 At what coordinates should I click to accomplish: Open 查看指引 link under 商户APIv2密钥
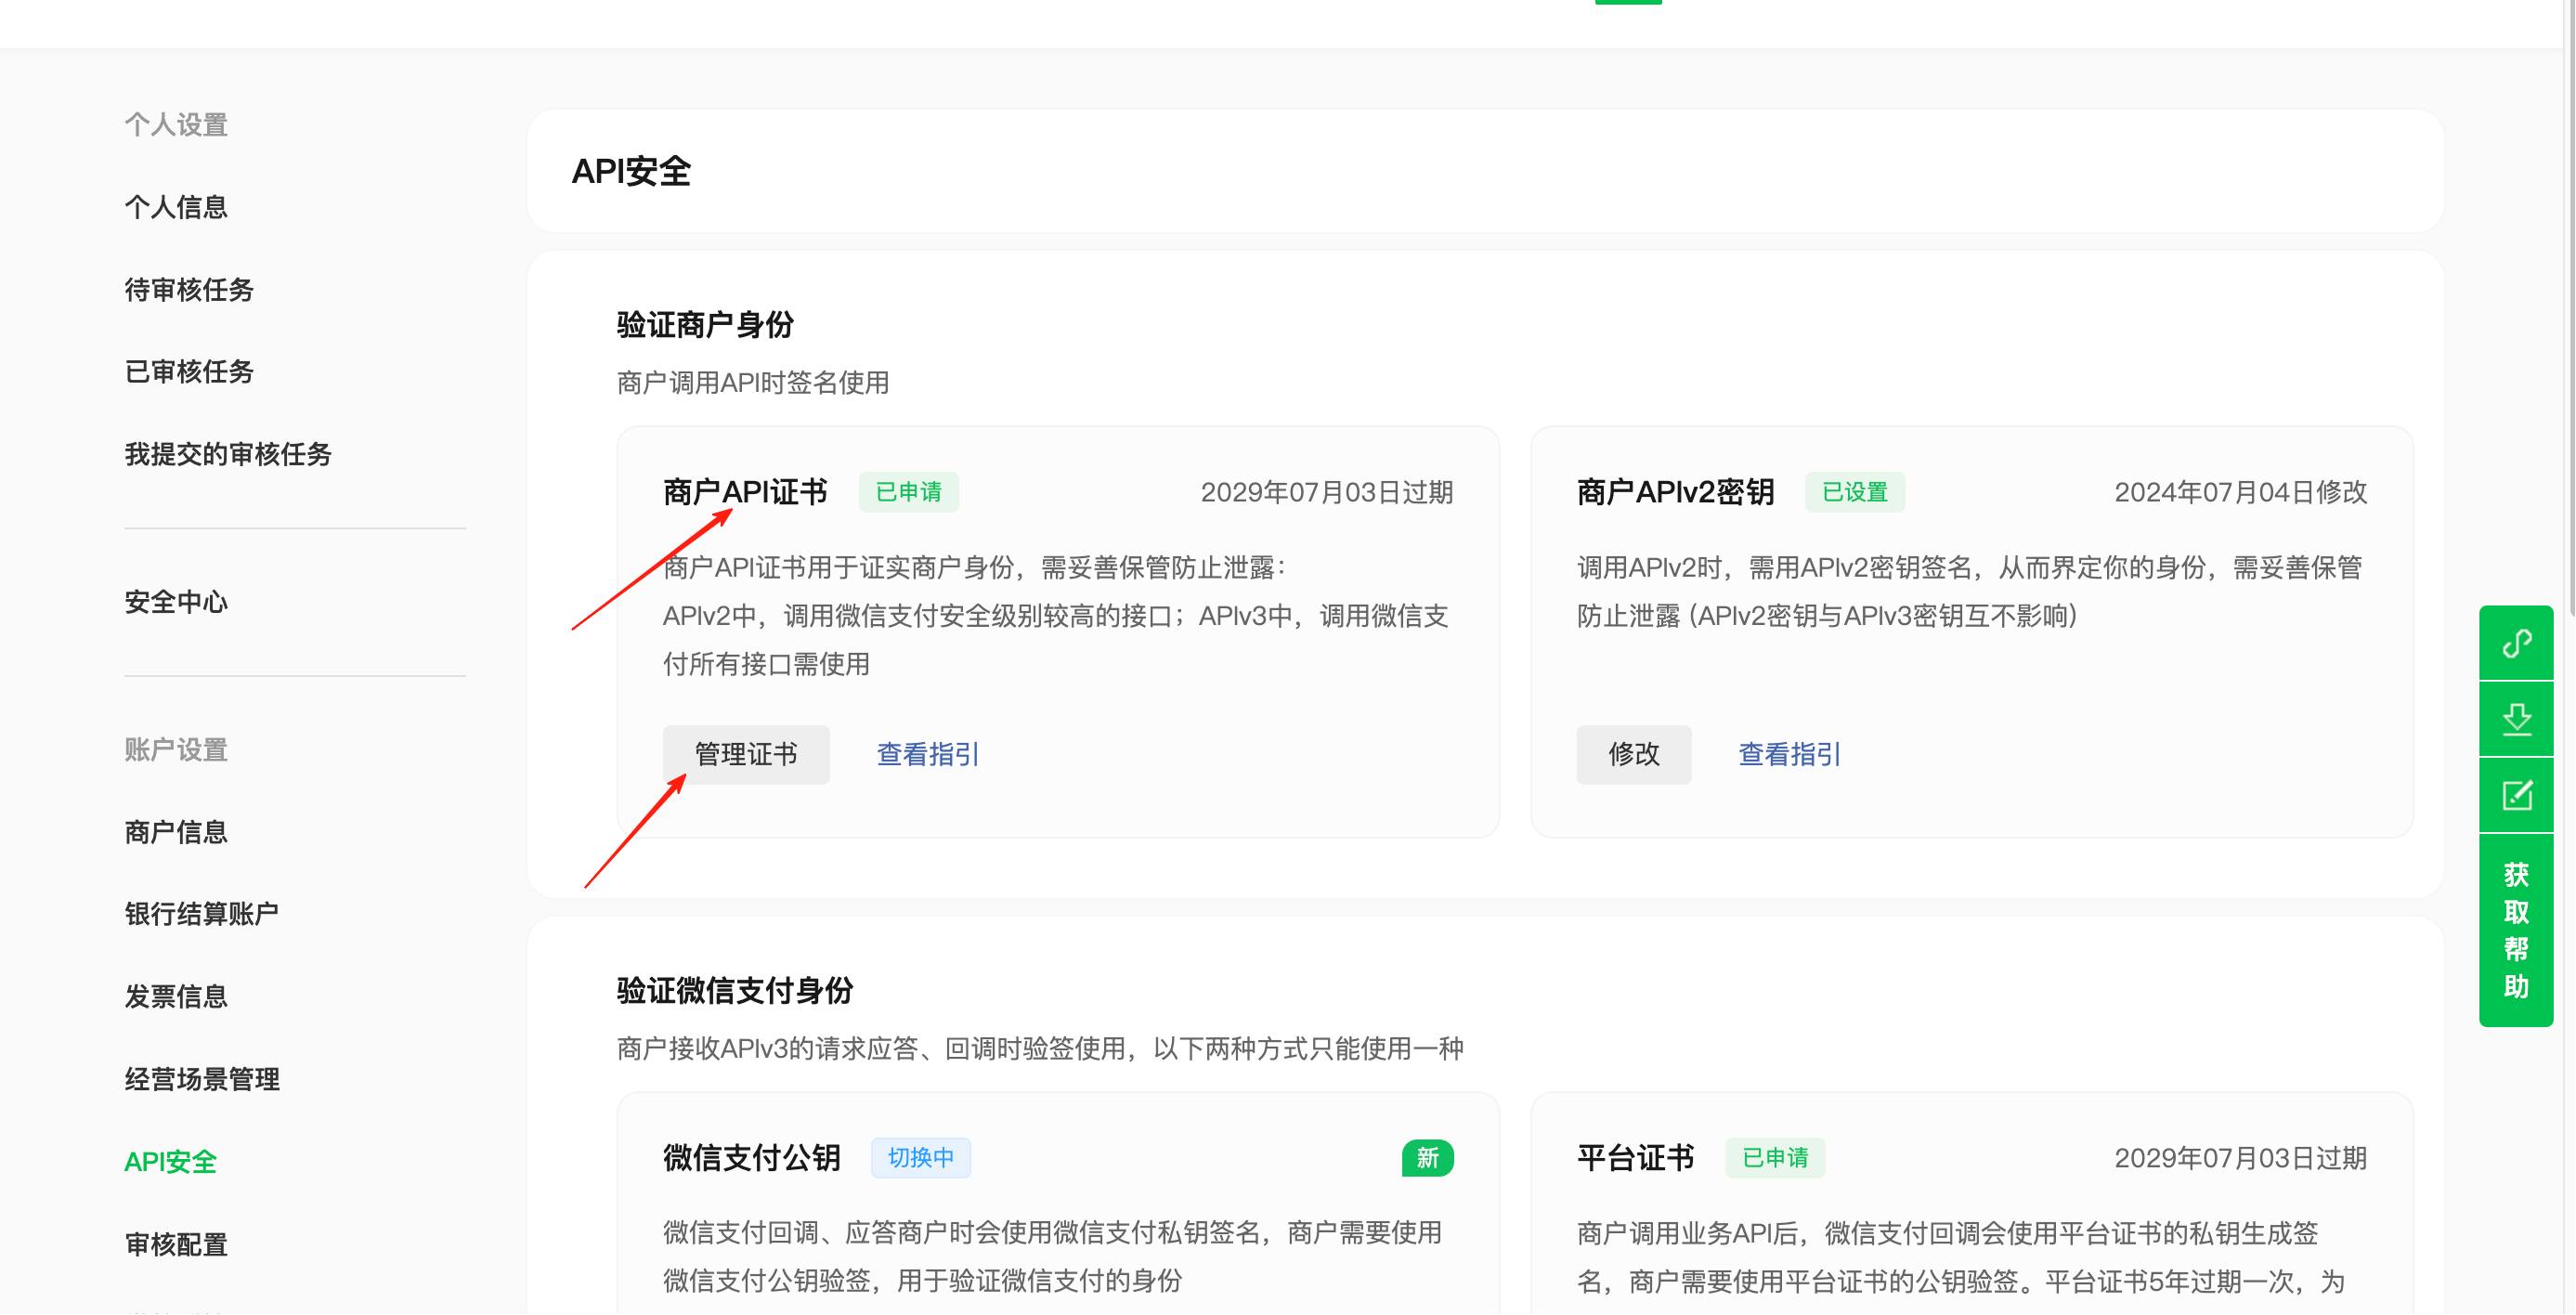[x=1790, y=755]
